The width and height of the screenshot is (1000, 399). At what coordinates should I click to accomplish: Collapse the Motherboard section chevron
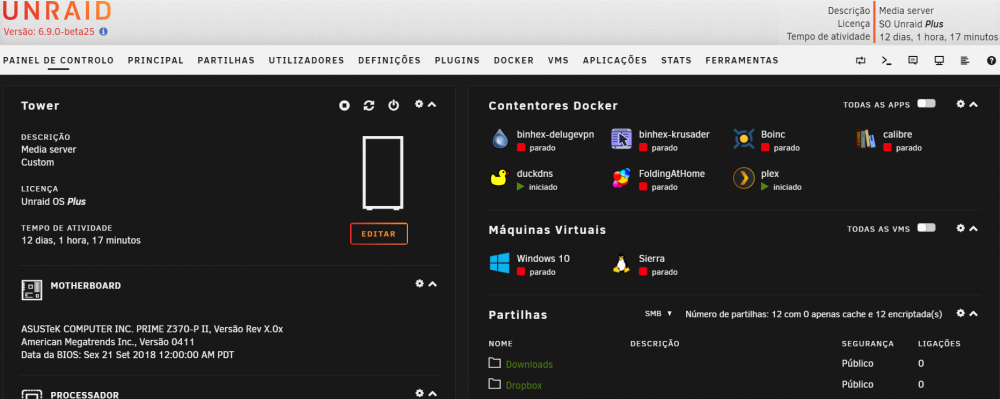[432, 284]
